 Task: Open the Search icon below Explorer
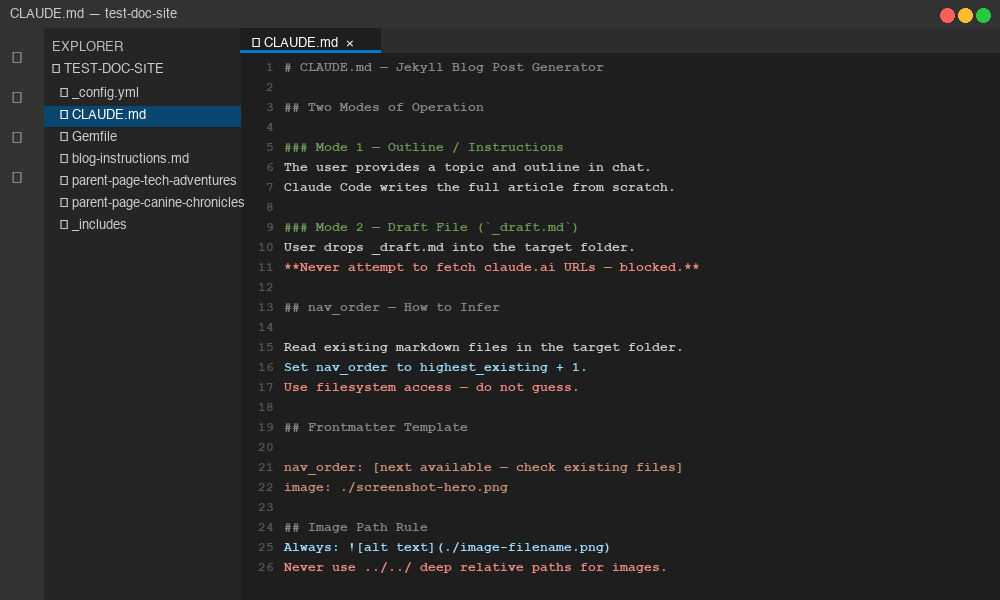pos(16,98)
